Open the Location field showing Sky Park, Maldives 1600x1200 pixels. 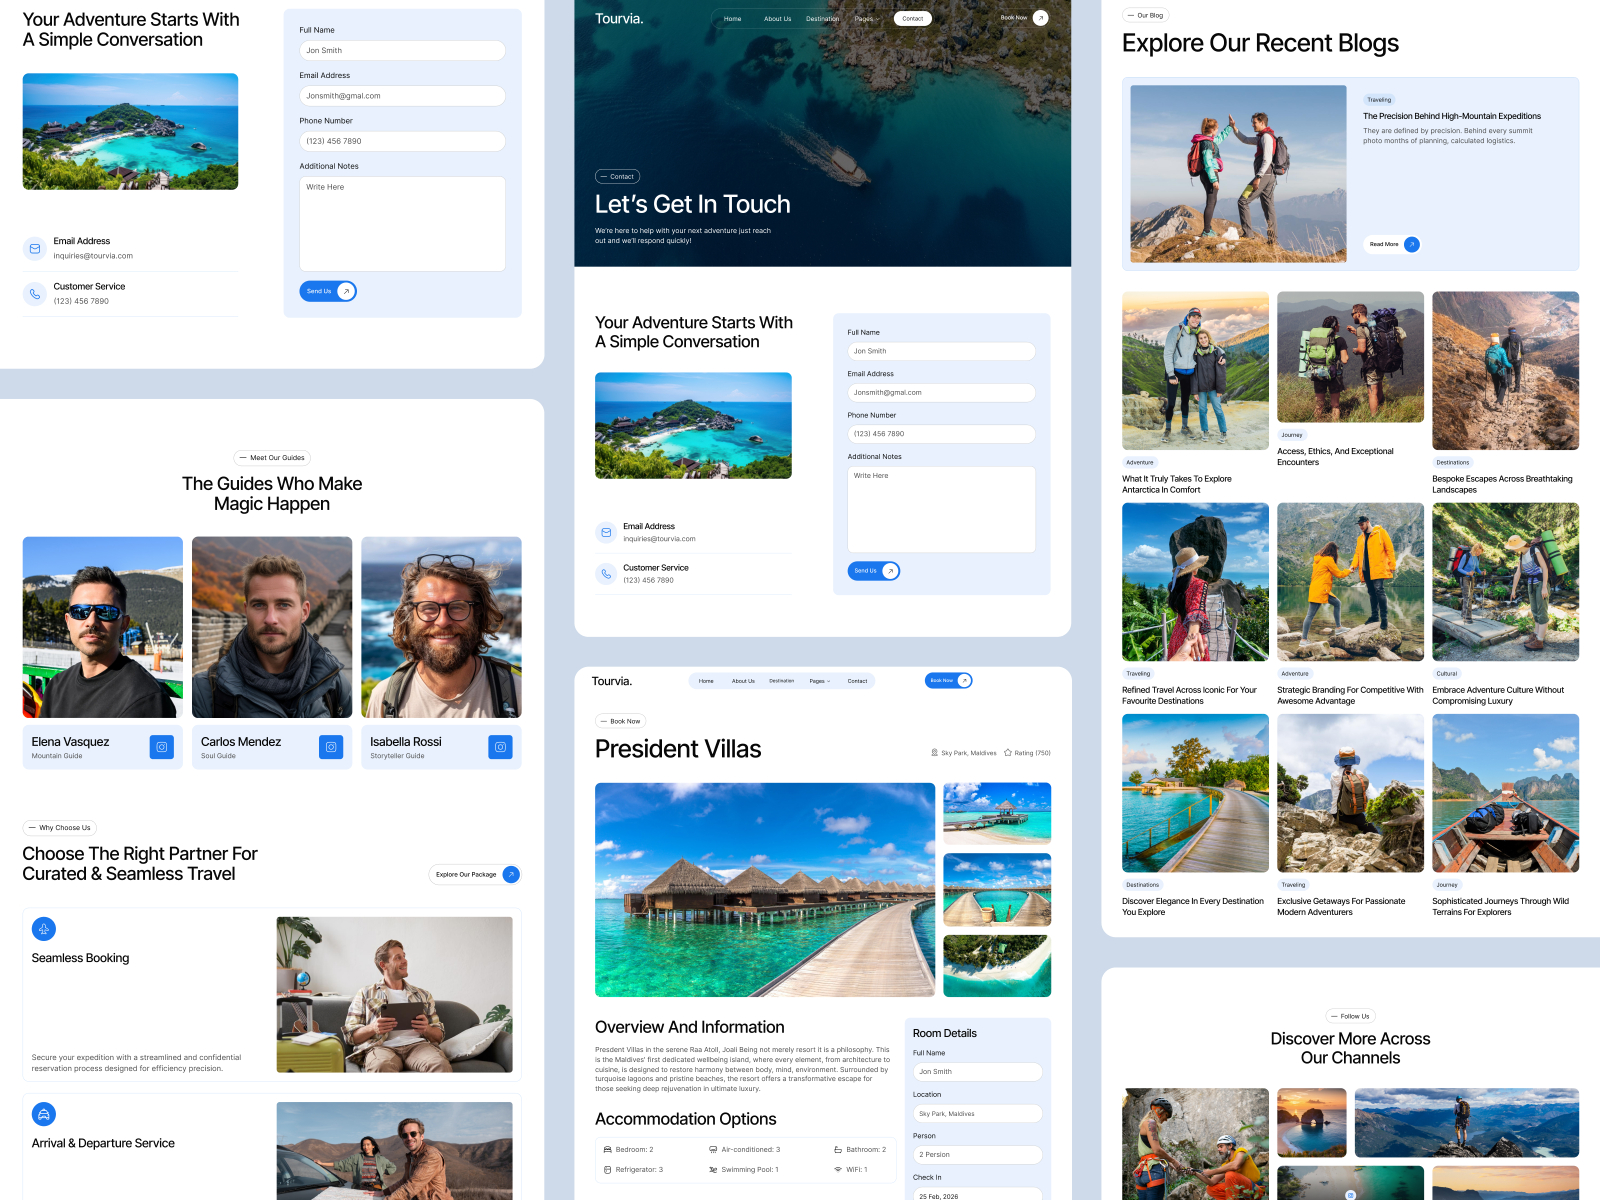click(977, 1114)
